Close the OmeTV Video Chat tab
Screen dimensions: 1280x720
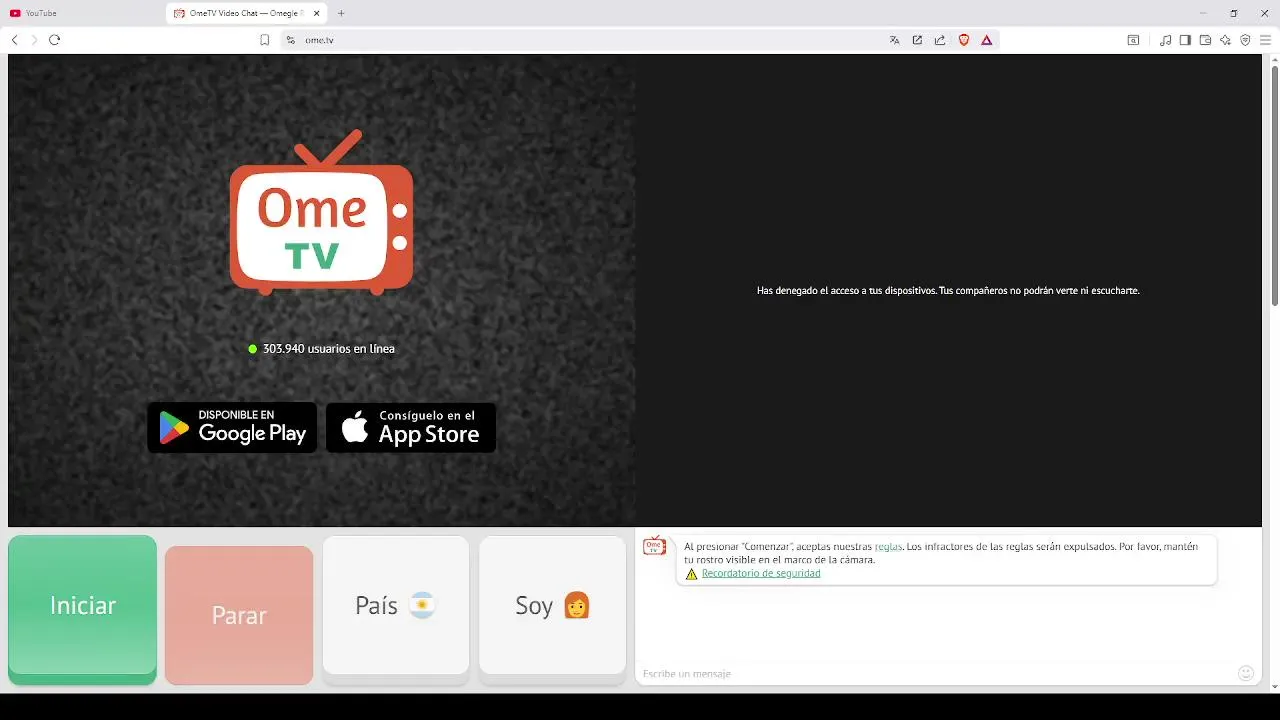pyautogui.click(x=317, y=13)
